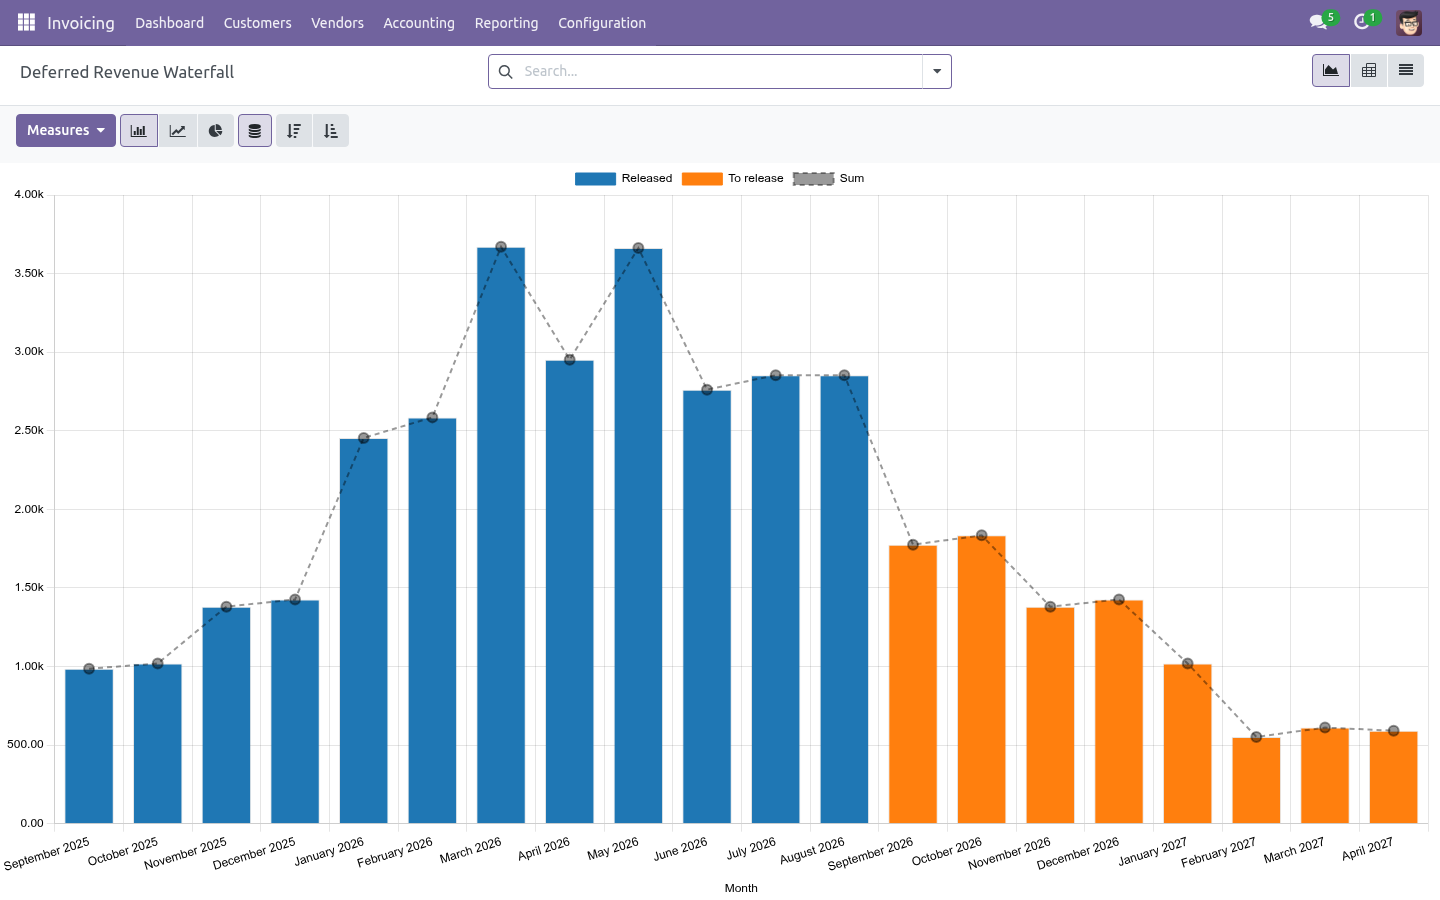
Task: Switch to the pivot table view
Action: click(x=1369, y=70)
